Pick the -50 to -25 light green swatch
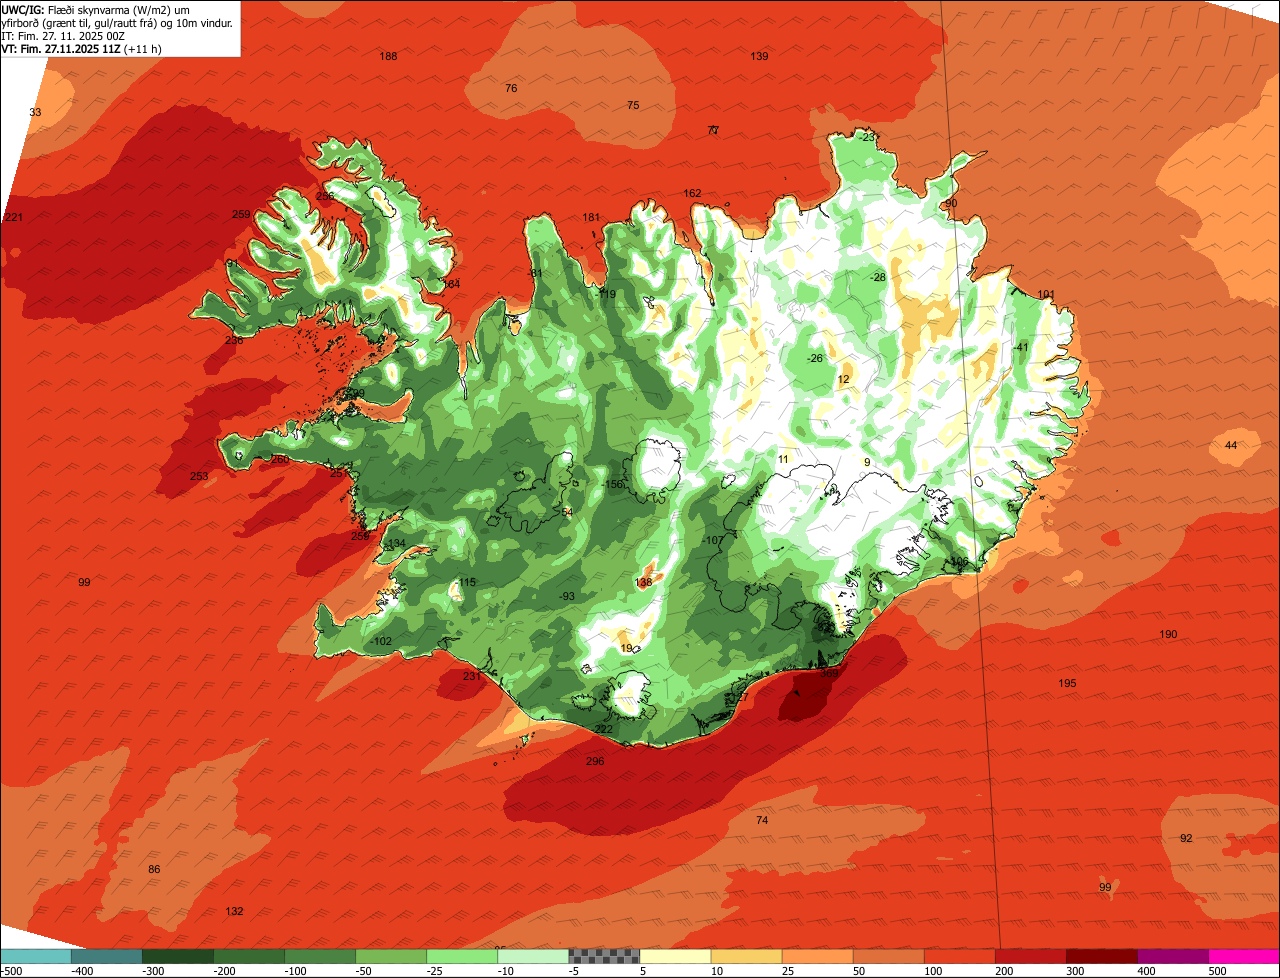 tap(391, 956)
